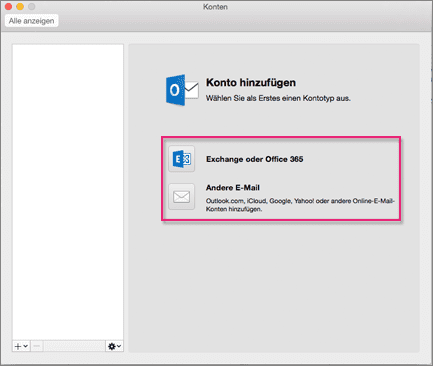Image resolution: width=433 pixels, height=366 pixels.
Task: Click the envelope icon for Andere E-Mail
Action: click(x=181, y=197)
